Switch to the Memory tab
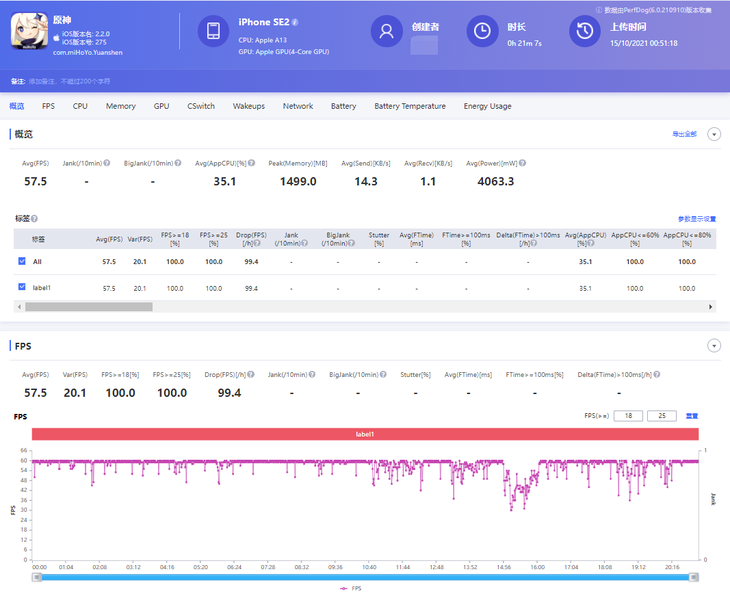Screen dimensions: 730x600 (x=120, y=106)
